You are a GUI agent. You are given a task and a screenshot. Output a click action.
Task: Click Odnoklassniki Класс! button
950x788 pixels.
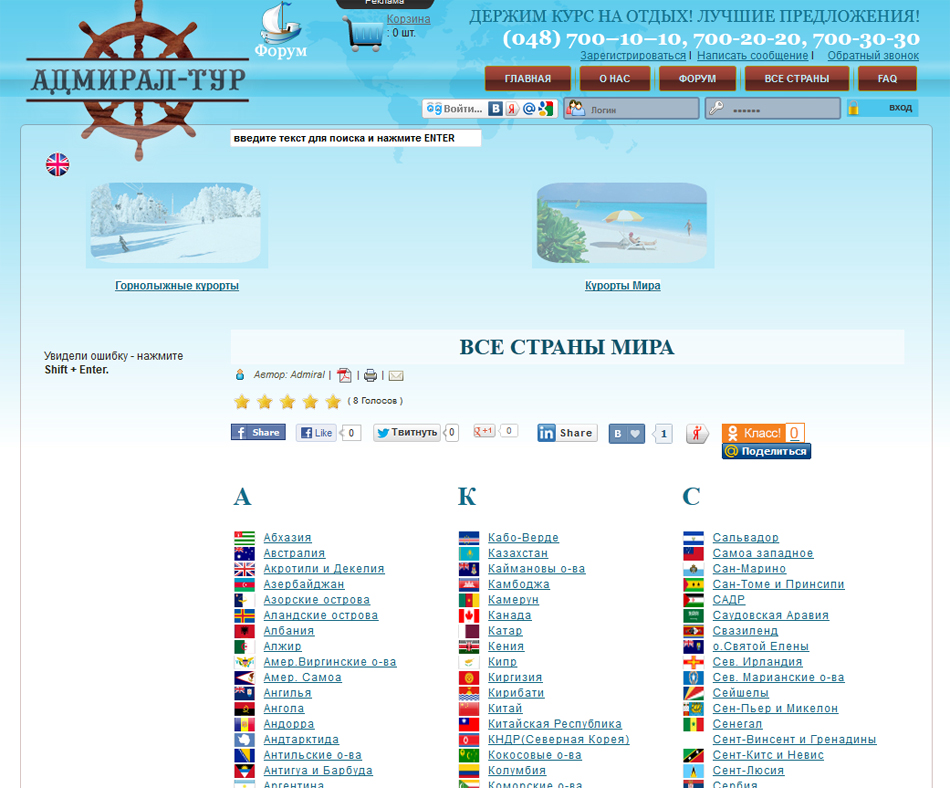point(753,433)
